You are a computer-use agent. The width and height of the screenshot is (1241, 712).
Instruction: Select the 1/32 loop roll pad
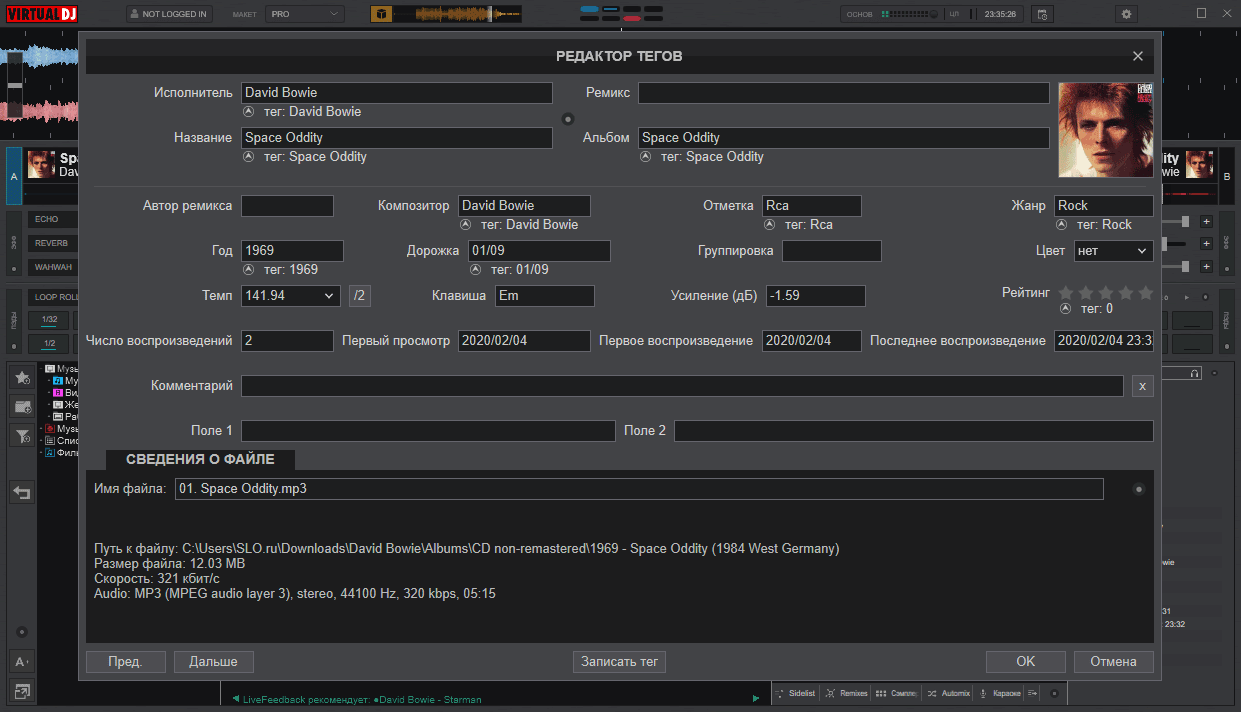point(49,320)
